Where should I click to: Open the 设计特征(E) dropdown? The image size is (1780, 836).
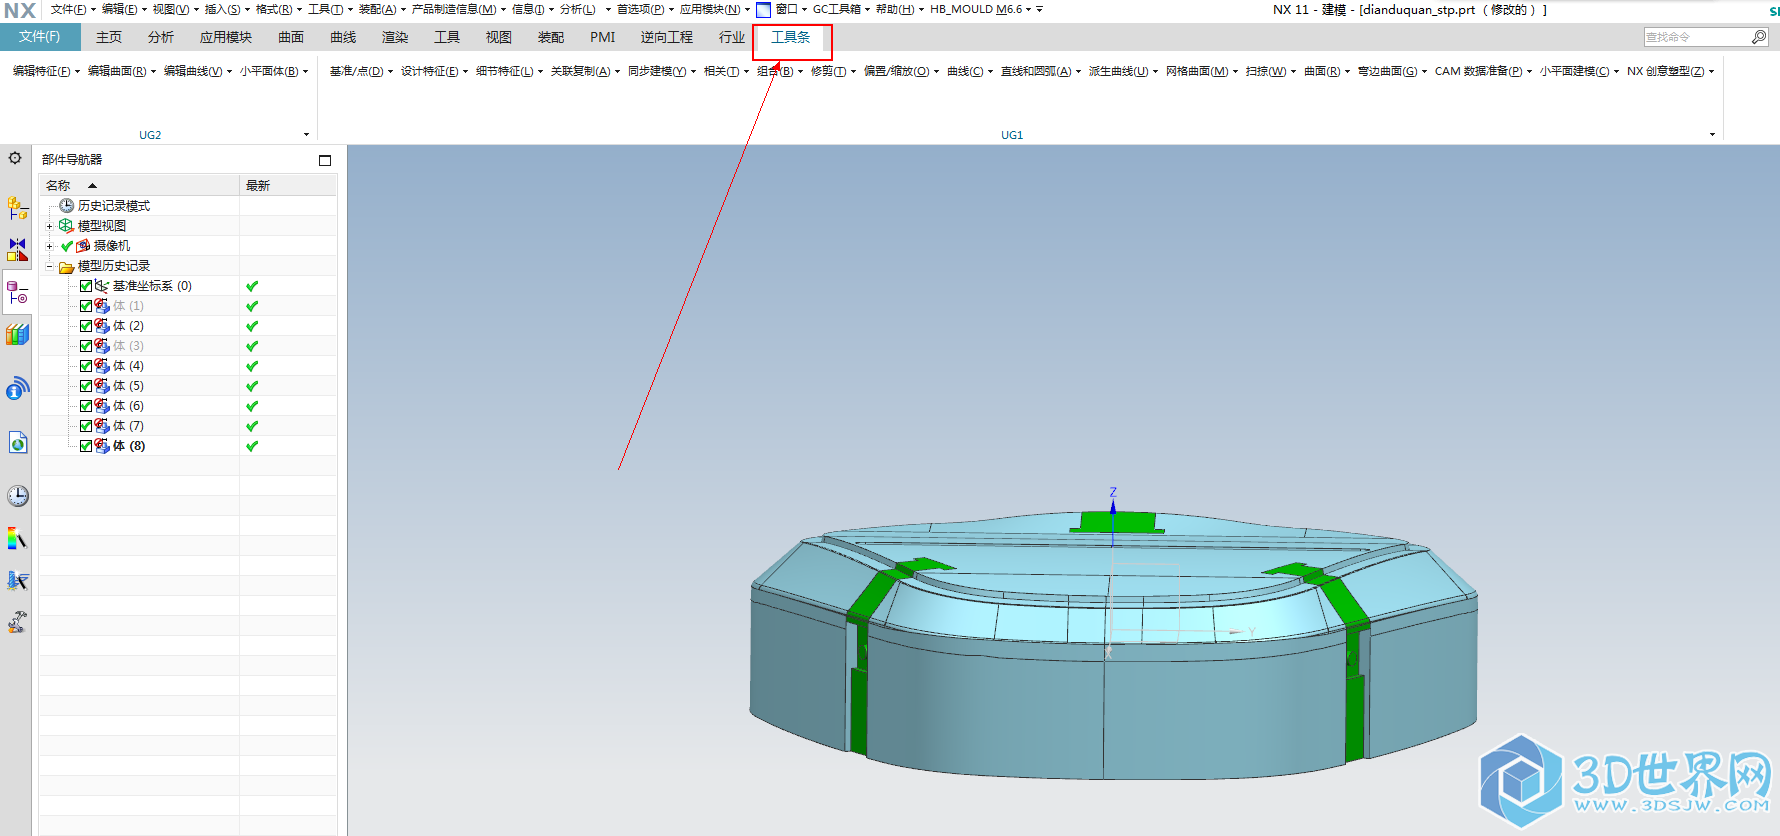tap(434, 71)
